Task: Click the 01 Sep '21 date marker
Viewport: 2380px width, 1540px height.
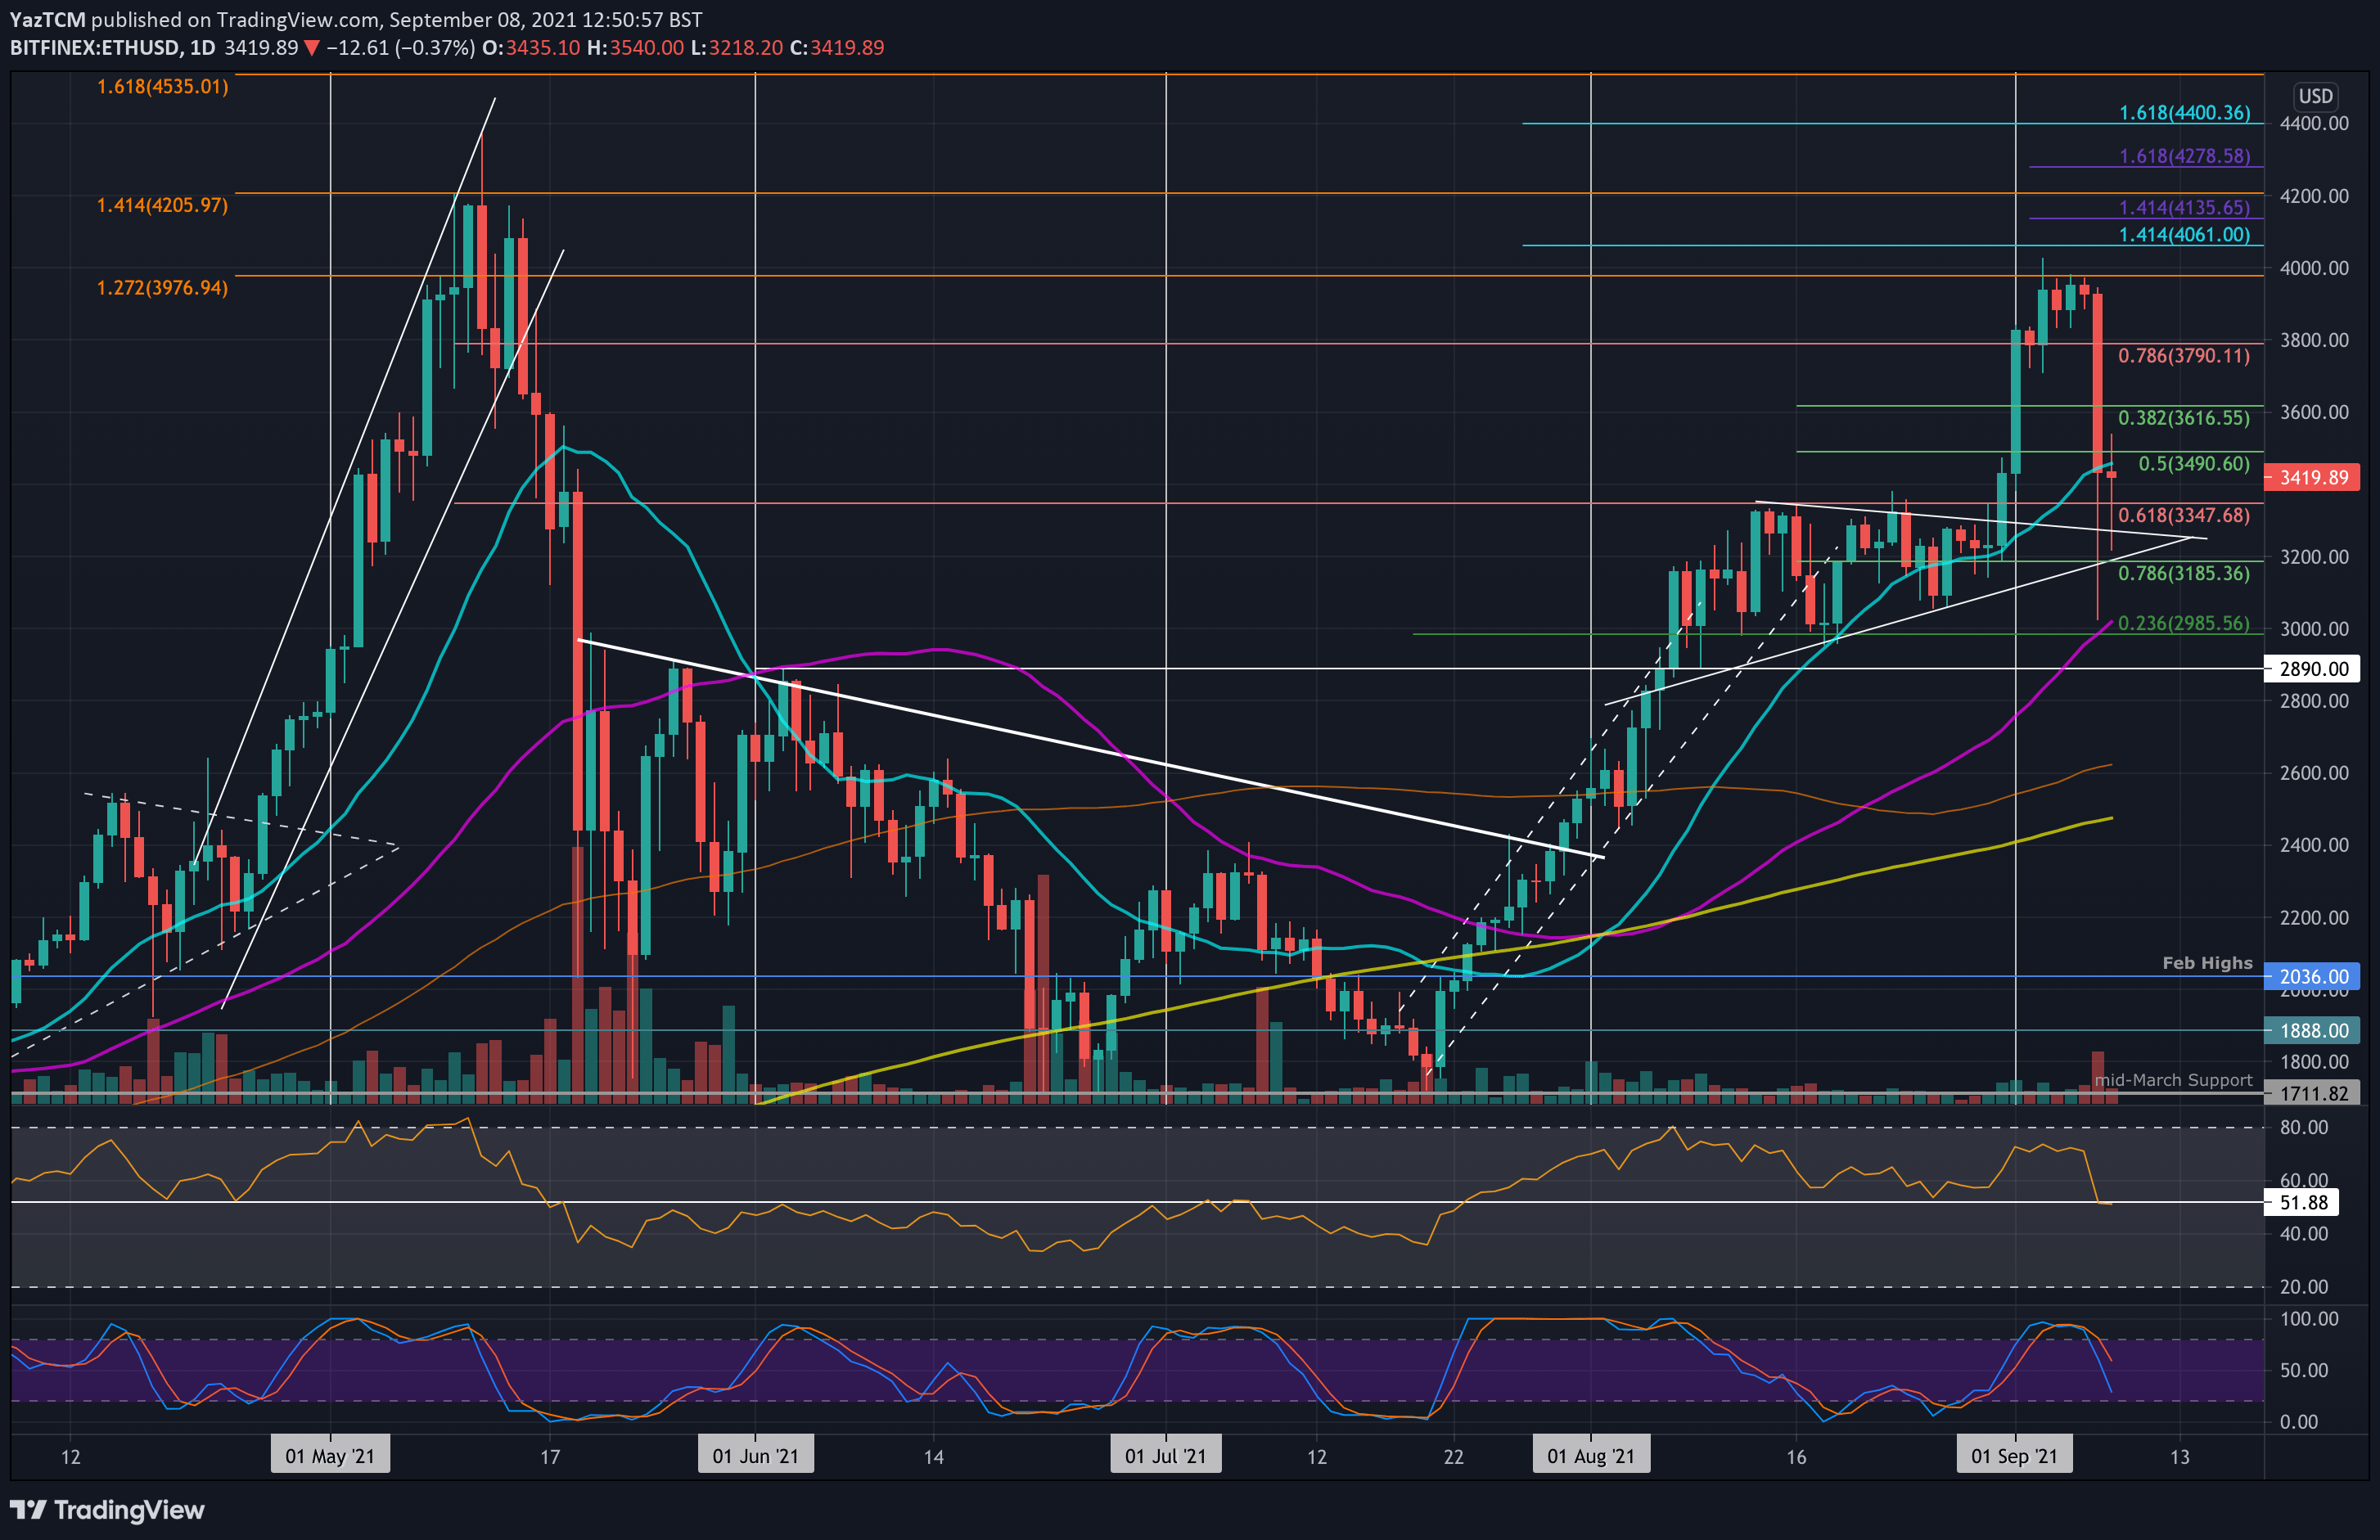Action: point(2015,1455)
